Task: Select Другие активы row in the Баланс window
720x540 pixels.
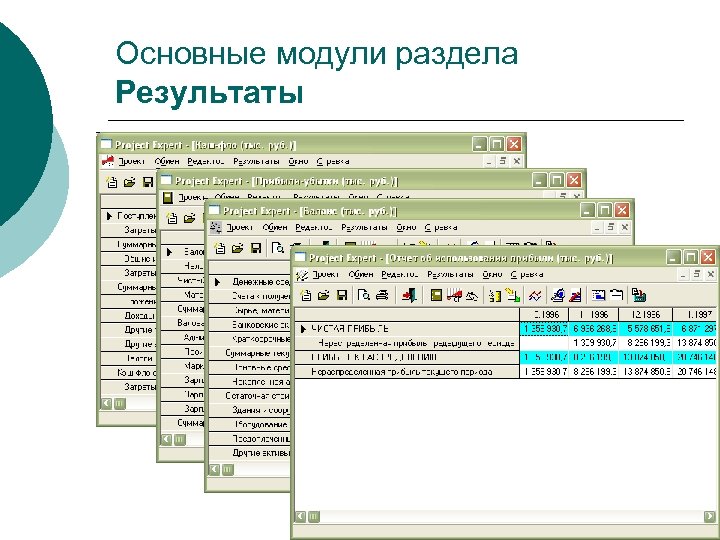Action: pos(250,453)
